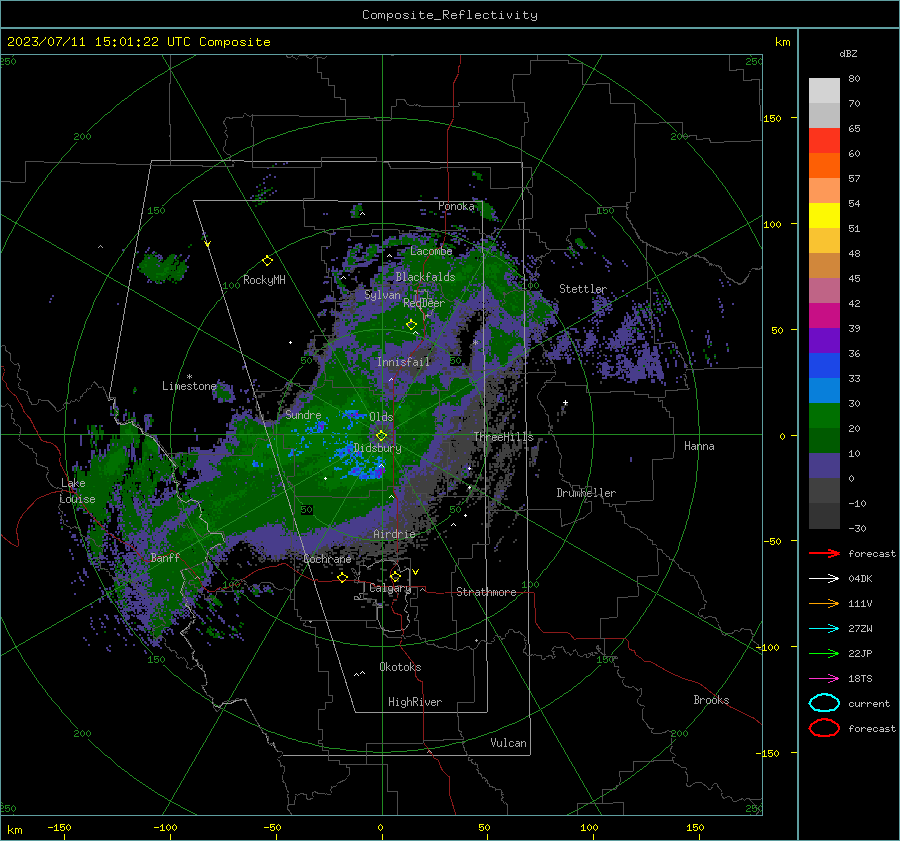Image resolution: width=900 pixels, height=841 pixels.
Task: Click the white 04DK arrow icon
Action: (824, 579)
